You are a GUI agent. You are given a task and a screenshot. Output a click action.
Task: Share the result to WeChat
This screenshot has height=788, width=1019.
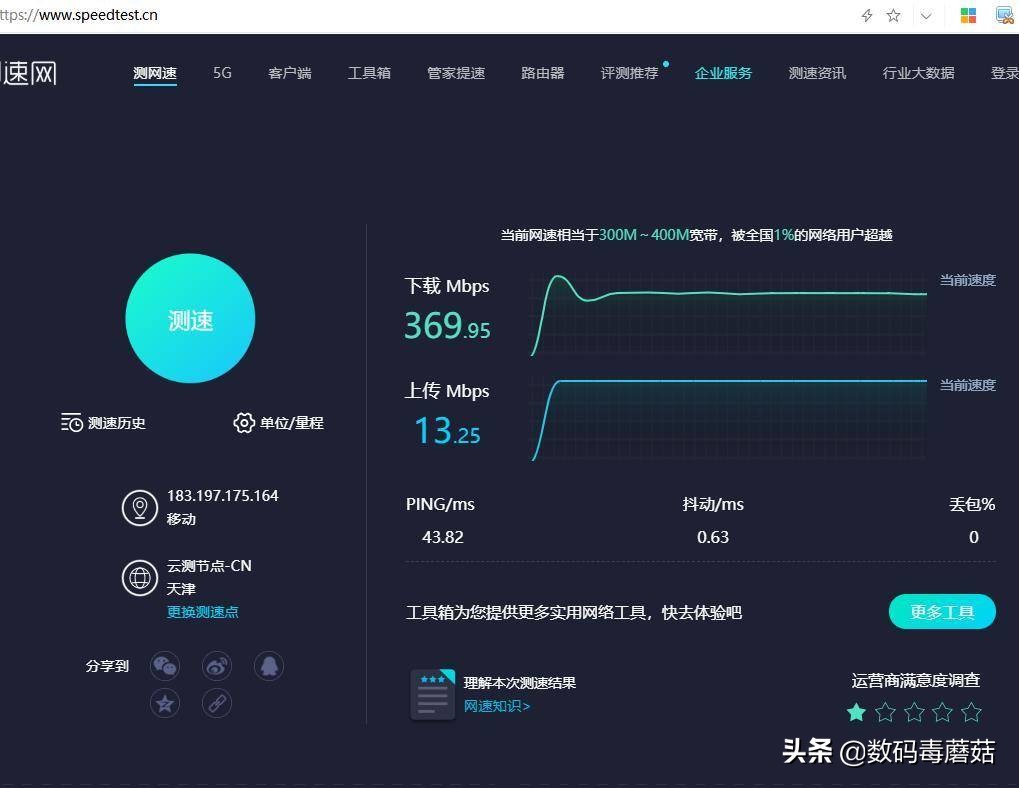tap(165, 666)
